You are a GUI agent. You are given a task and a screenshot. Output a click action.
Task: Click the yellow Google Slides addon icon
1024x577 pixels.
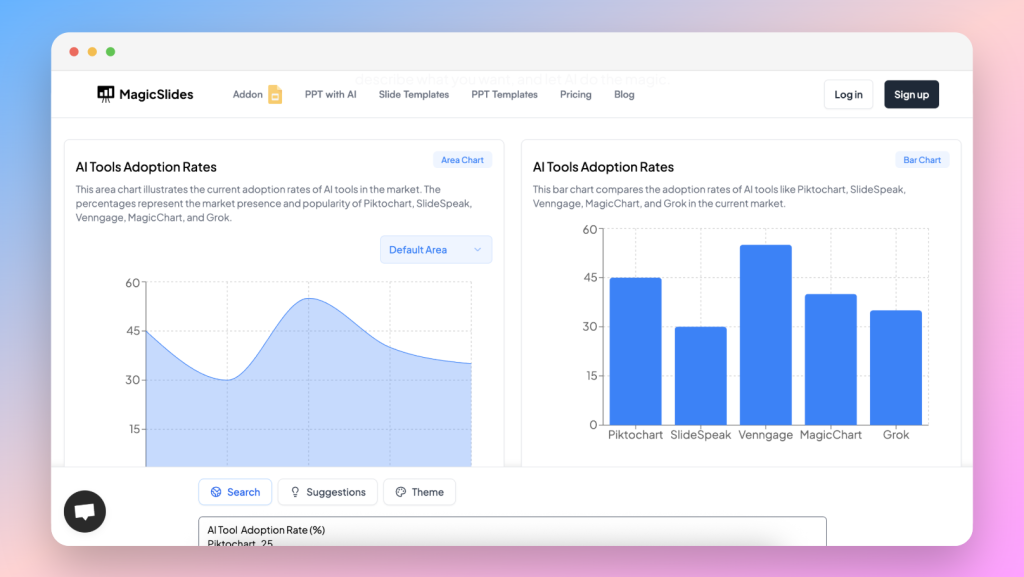click(x=275, y=95)
